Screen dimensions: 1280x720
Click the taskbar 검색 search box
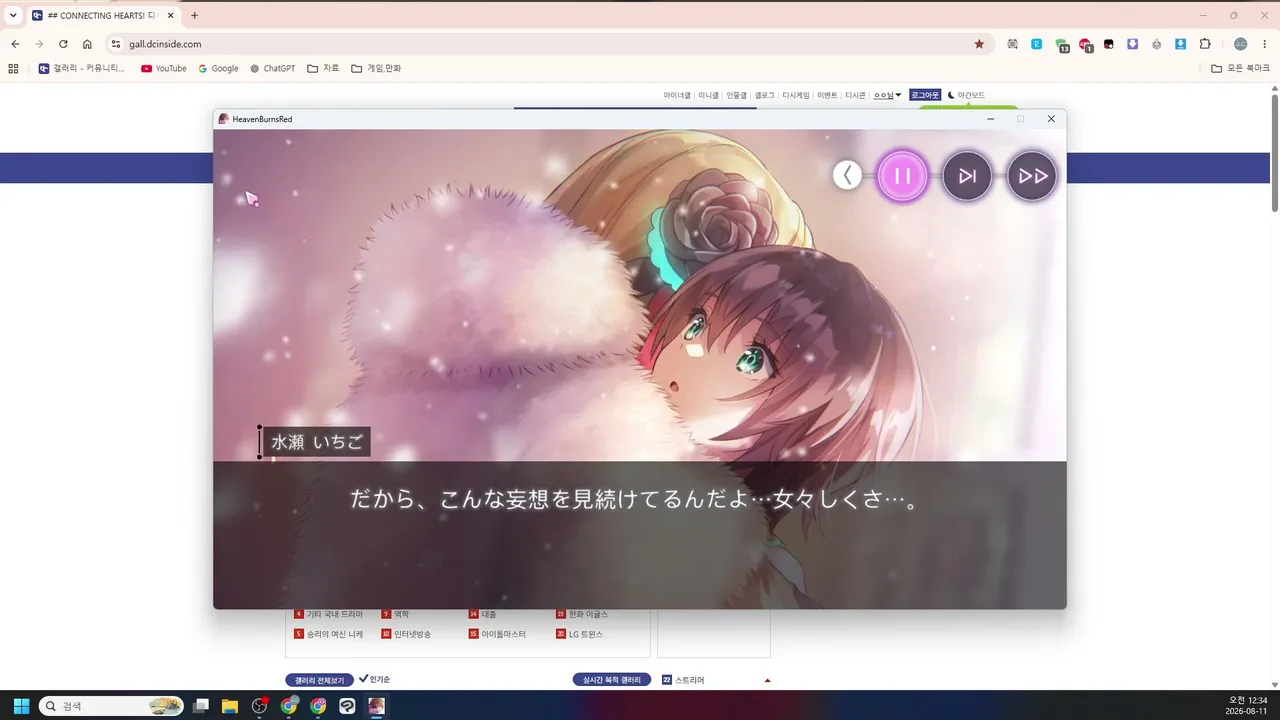pyautogui.click(x=111, y=706)
